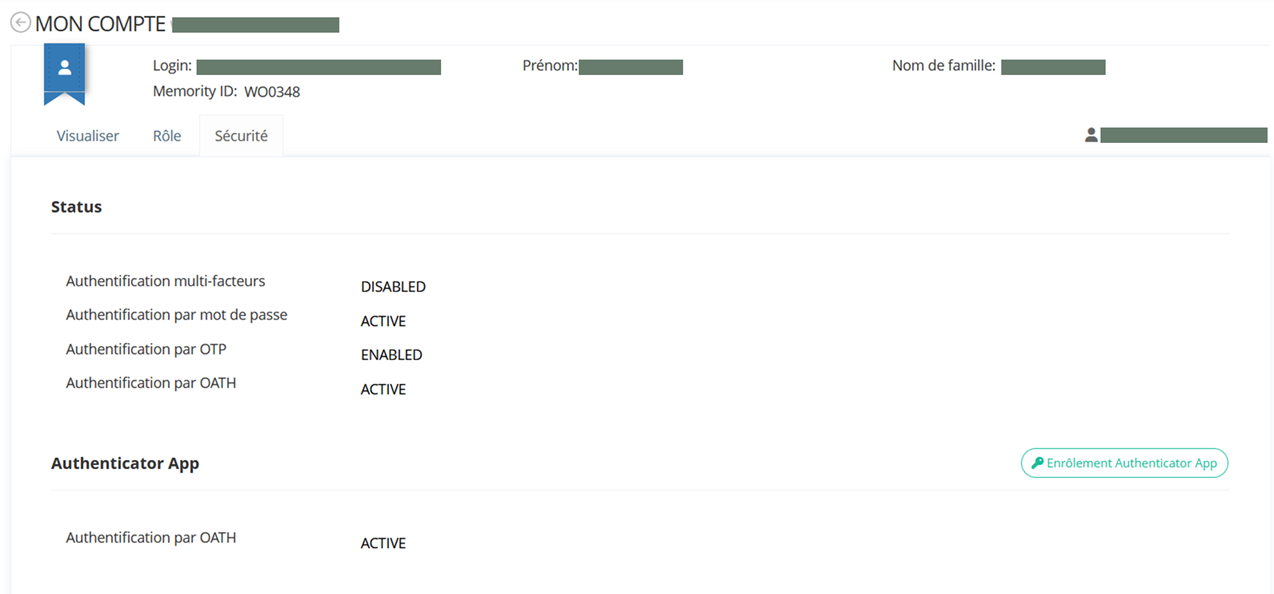The height and width of the screenshot is (594, 1274).
Task: Click the Authentification multi-facteurs label
Action: pos(165,281)
